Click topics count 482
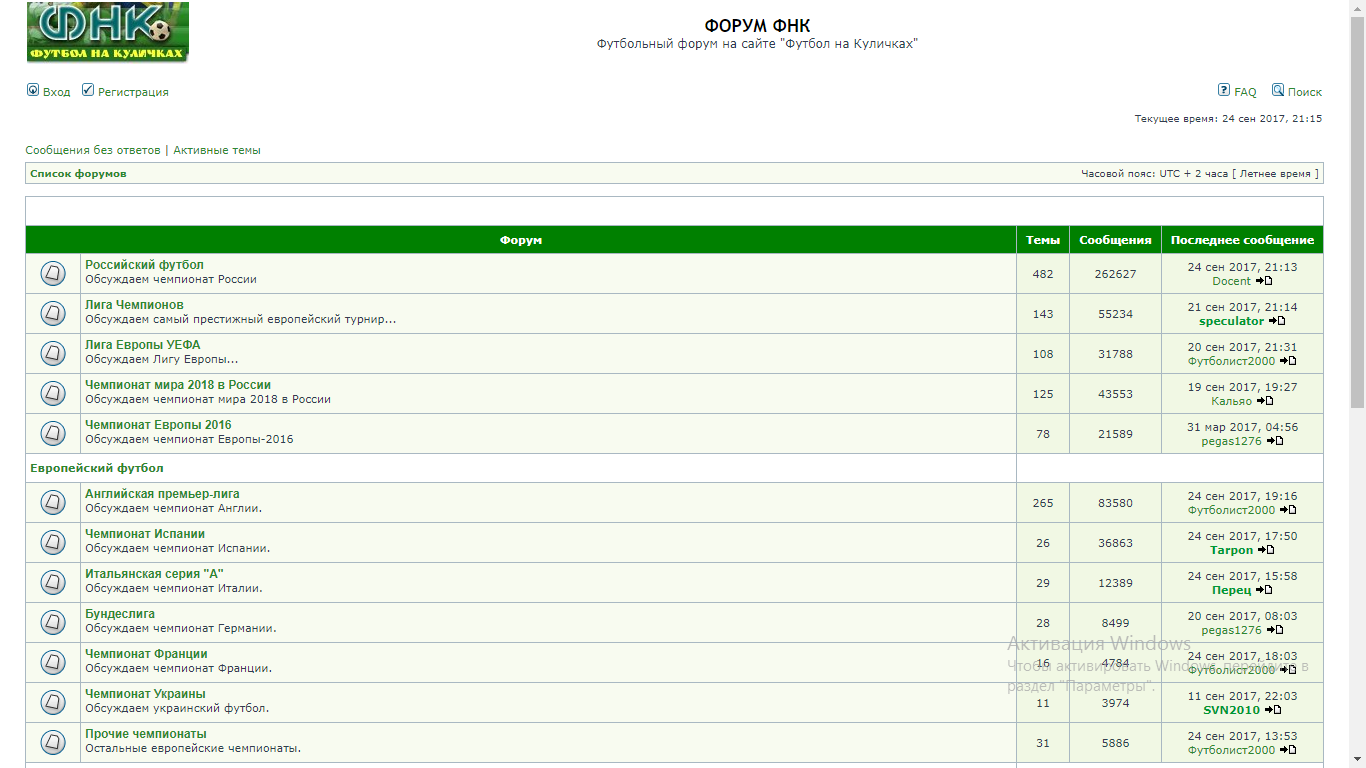The height and width of the screenshot is (768, 1366). click(x=1043, y=274)
